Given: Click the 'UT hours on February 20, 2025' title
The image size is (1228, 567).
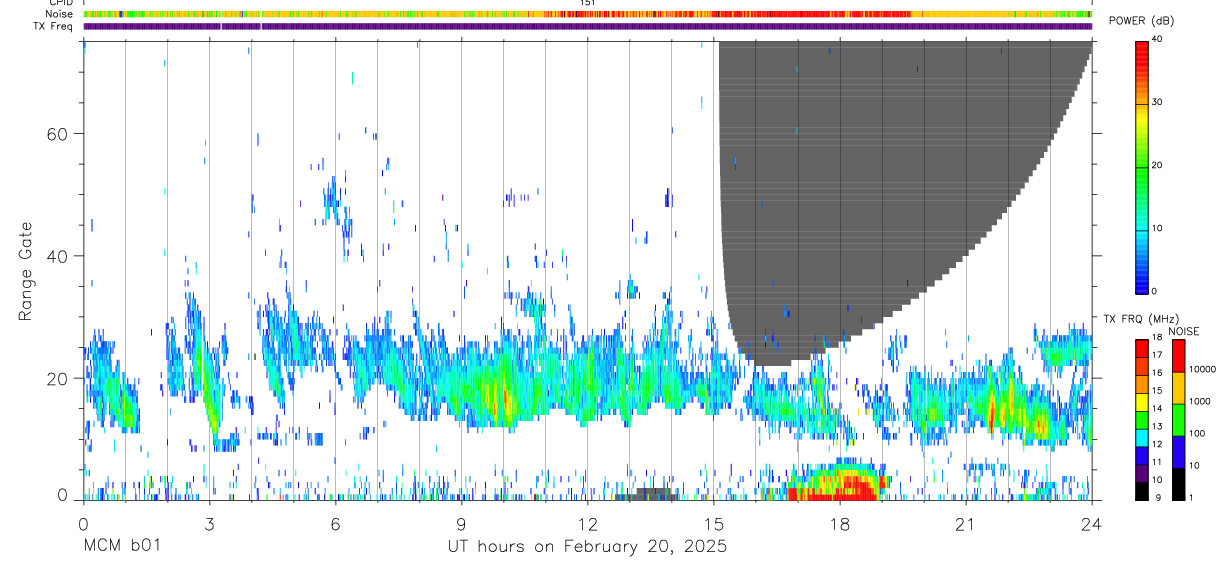Looking at the screenshot, I should (586, 547).
